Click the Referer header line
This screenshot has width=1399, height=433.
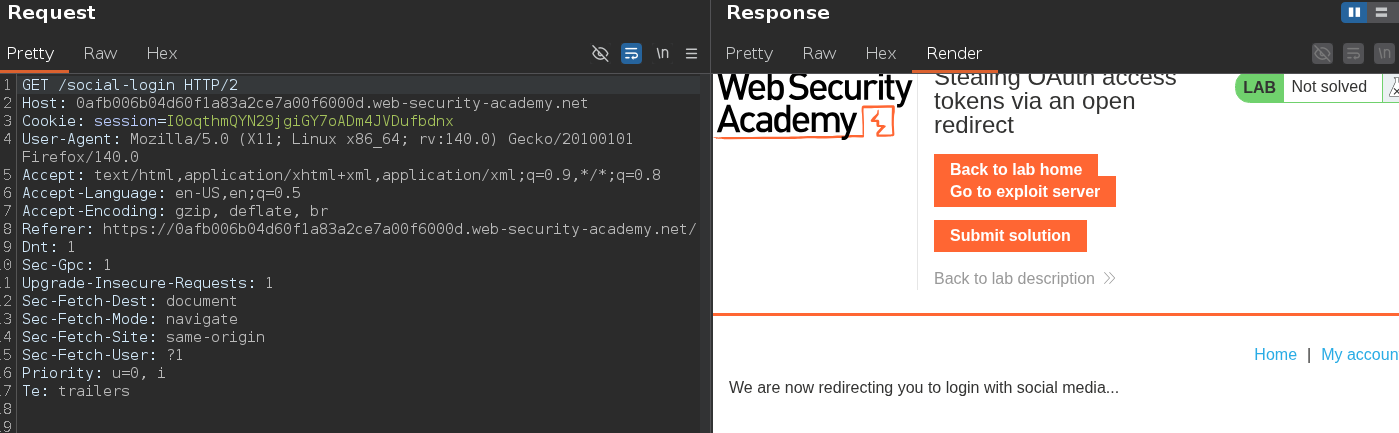coord(359,229)
